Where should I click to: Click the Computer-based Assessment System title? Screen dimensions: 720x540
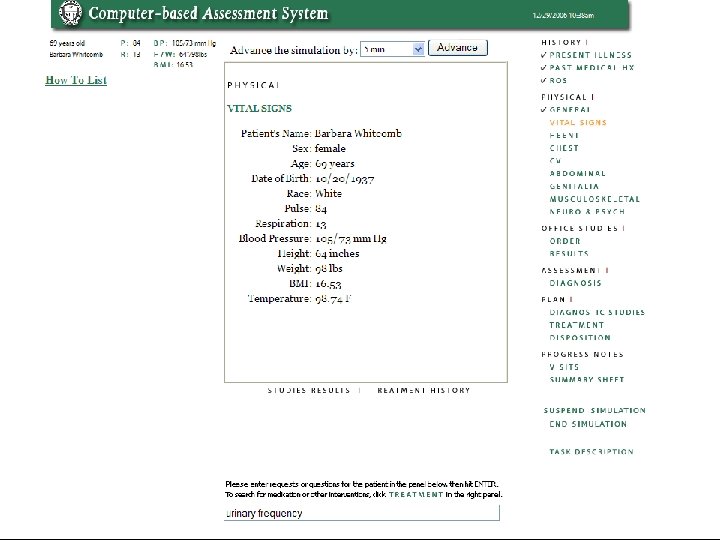click(x=208, y=13)
